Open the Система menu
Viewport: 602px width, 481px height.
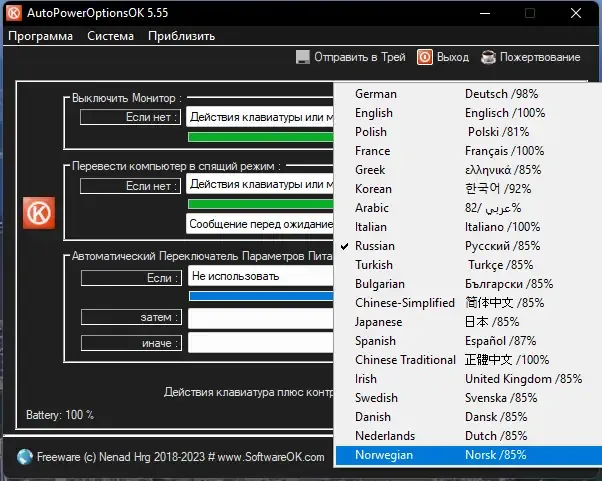pos(111,36)
